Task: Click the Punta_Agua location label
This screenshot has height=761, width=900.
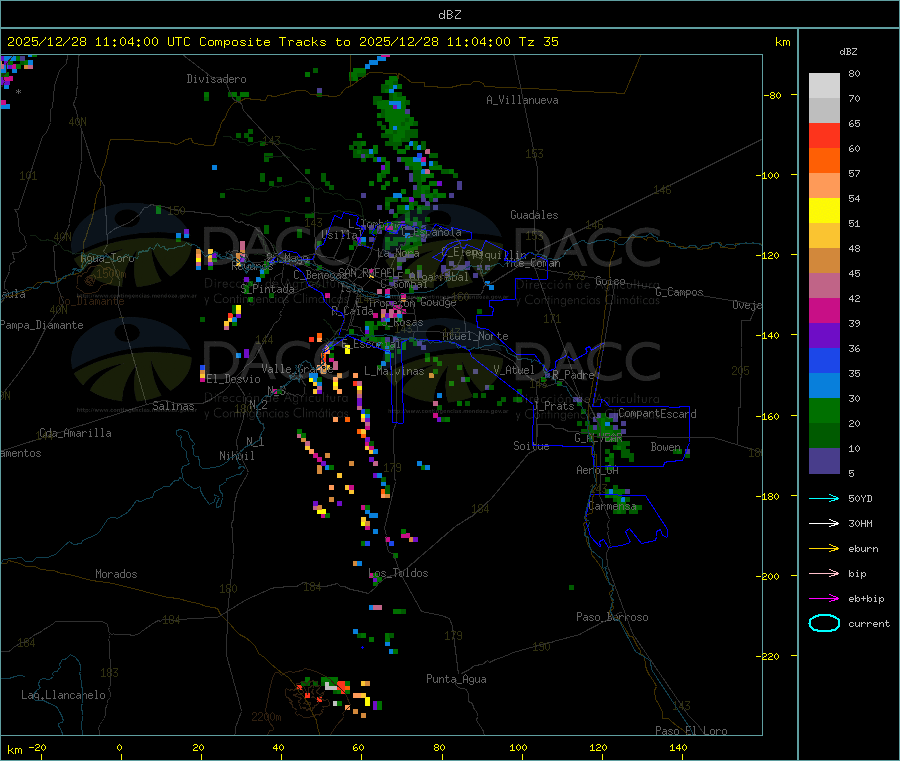Action: pyautogui.click(x=456, y=679)
